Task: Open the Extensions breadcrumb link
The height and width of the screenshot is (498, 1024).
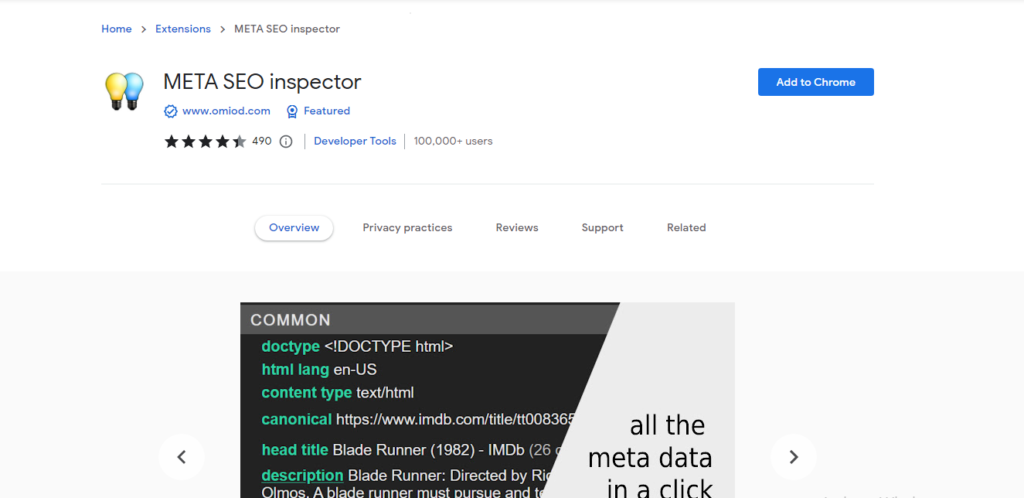Action: [183, 29]
